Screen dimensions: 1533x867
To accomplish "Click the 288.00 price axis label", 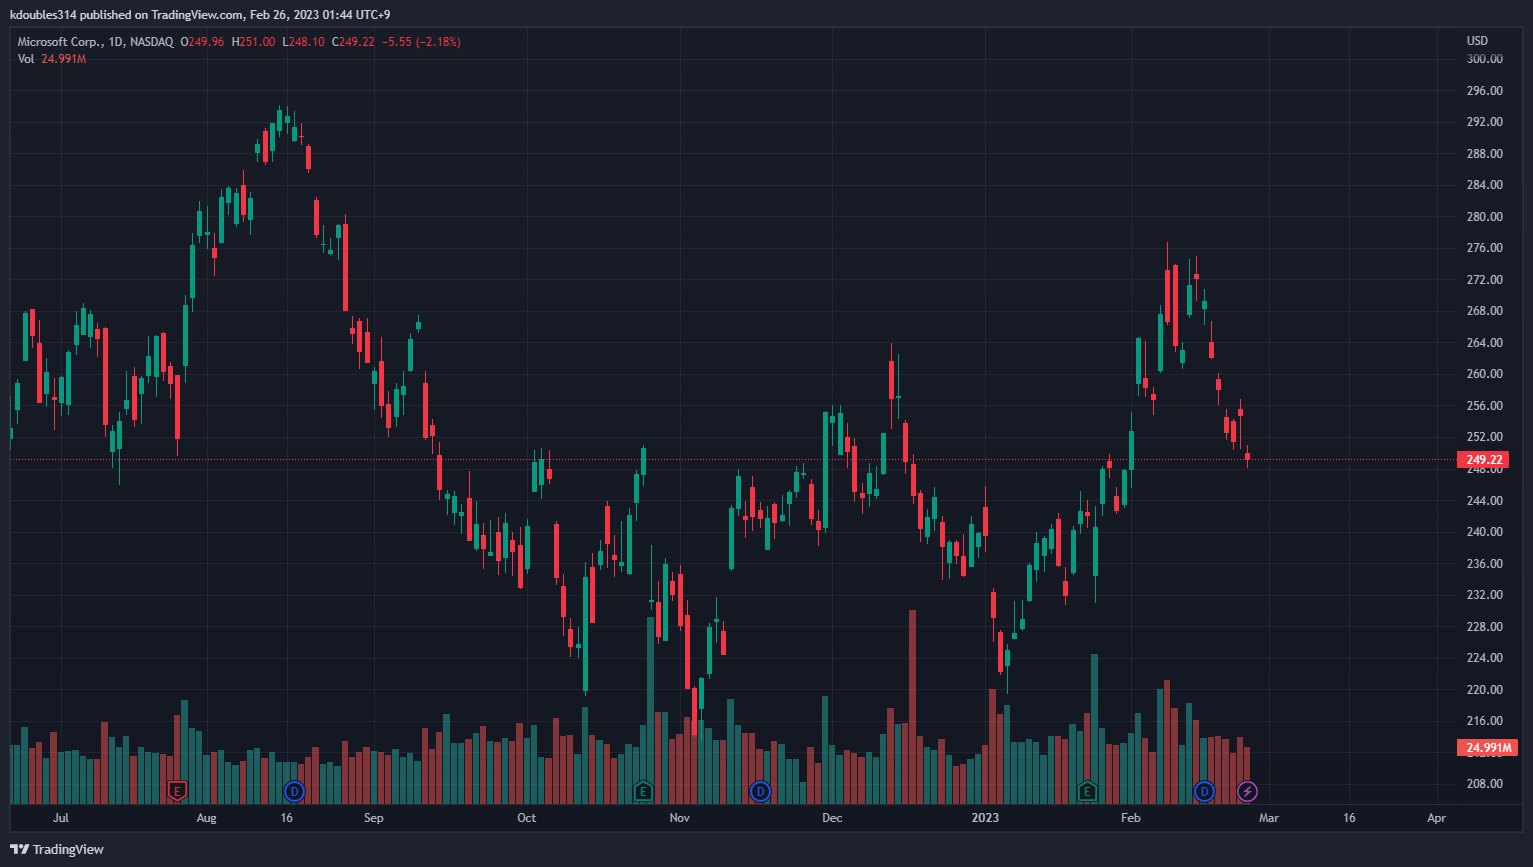I will coord(1484,154).
